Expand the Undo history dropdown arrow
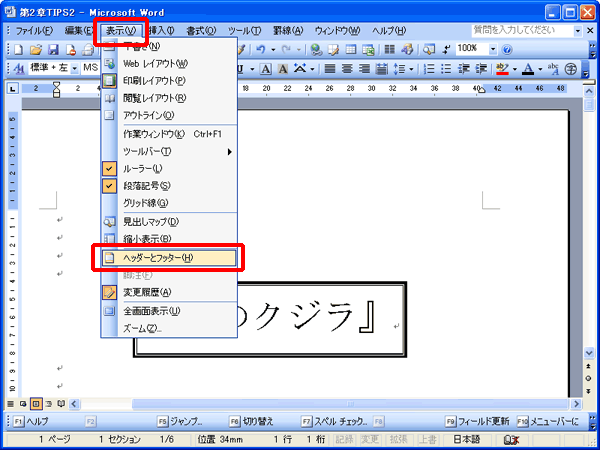This screenshot has height=450, width=600. [274, 50]
